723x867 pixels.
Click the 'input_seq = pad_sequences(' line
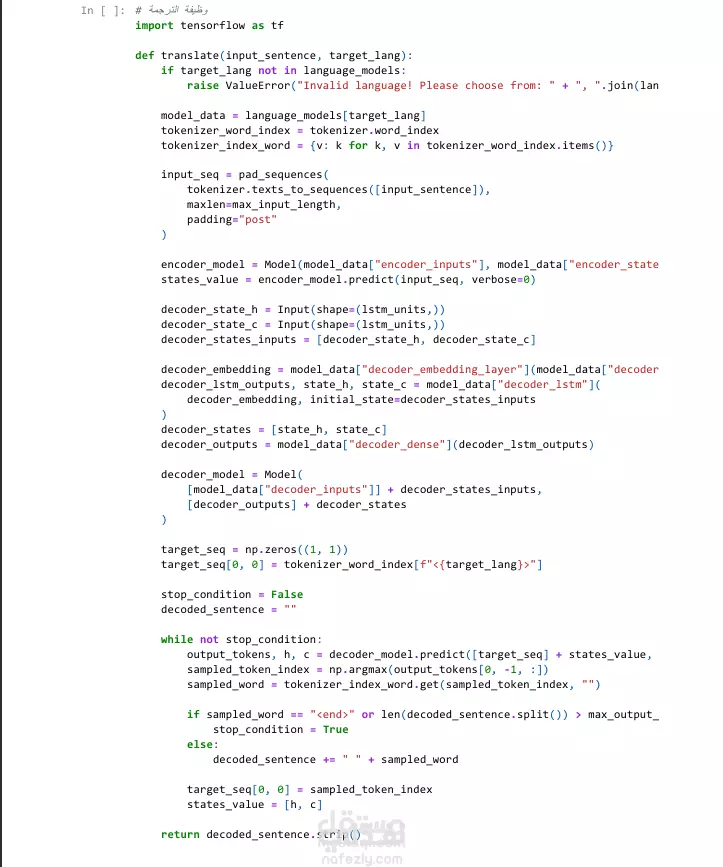(245, 175)
